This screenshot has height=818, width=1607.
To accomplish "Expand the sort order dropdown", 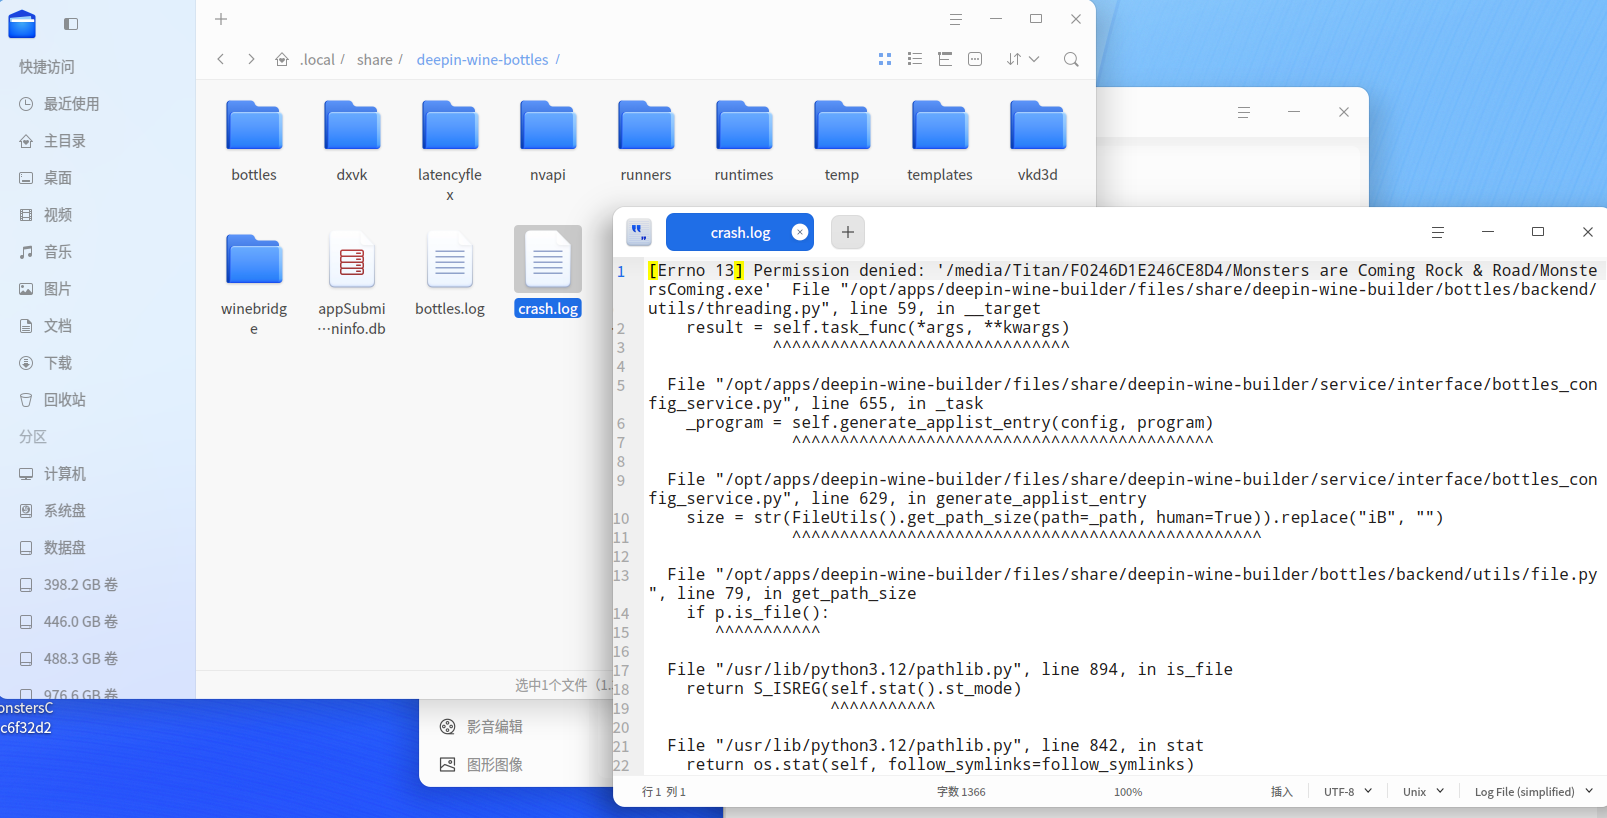I will pyautogui.click(x=1023, y=60).
